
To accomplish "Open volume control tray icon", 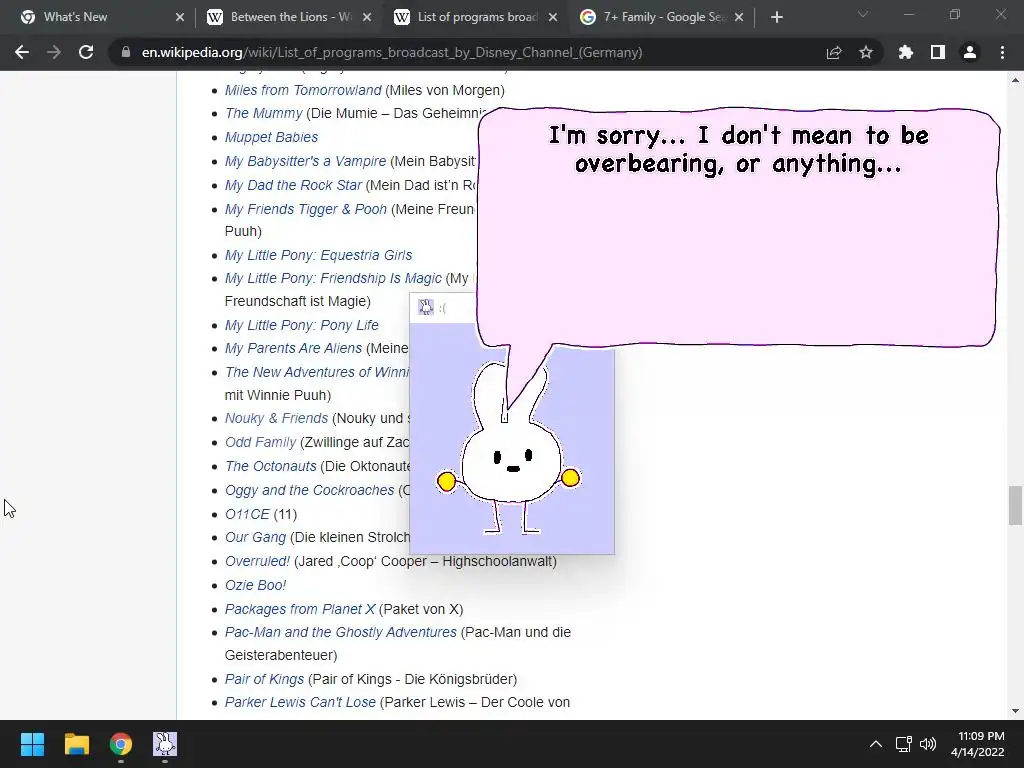I will (927, 744).
